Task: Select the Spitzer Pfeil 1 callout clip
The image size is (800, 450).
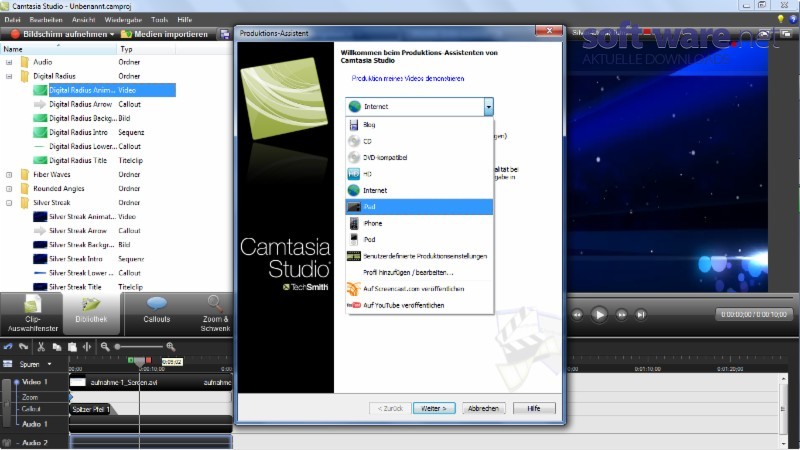Action: [90, 409]
